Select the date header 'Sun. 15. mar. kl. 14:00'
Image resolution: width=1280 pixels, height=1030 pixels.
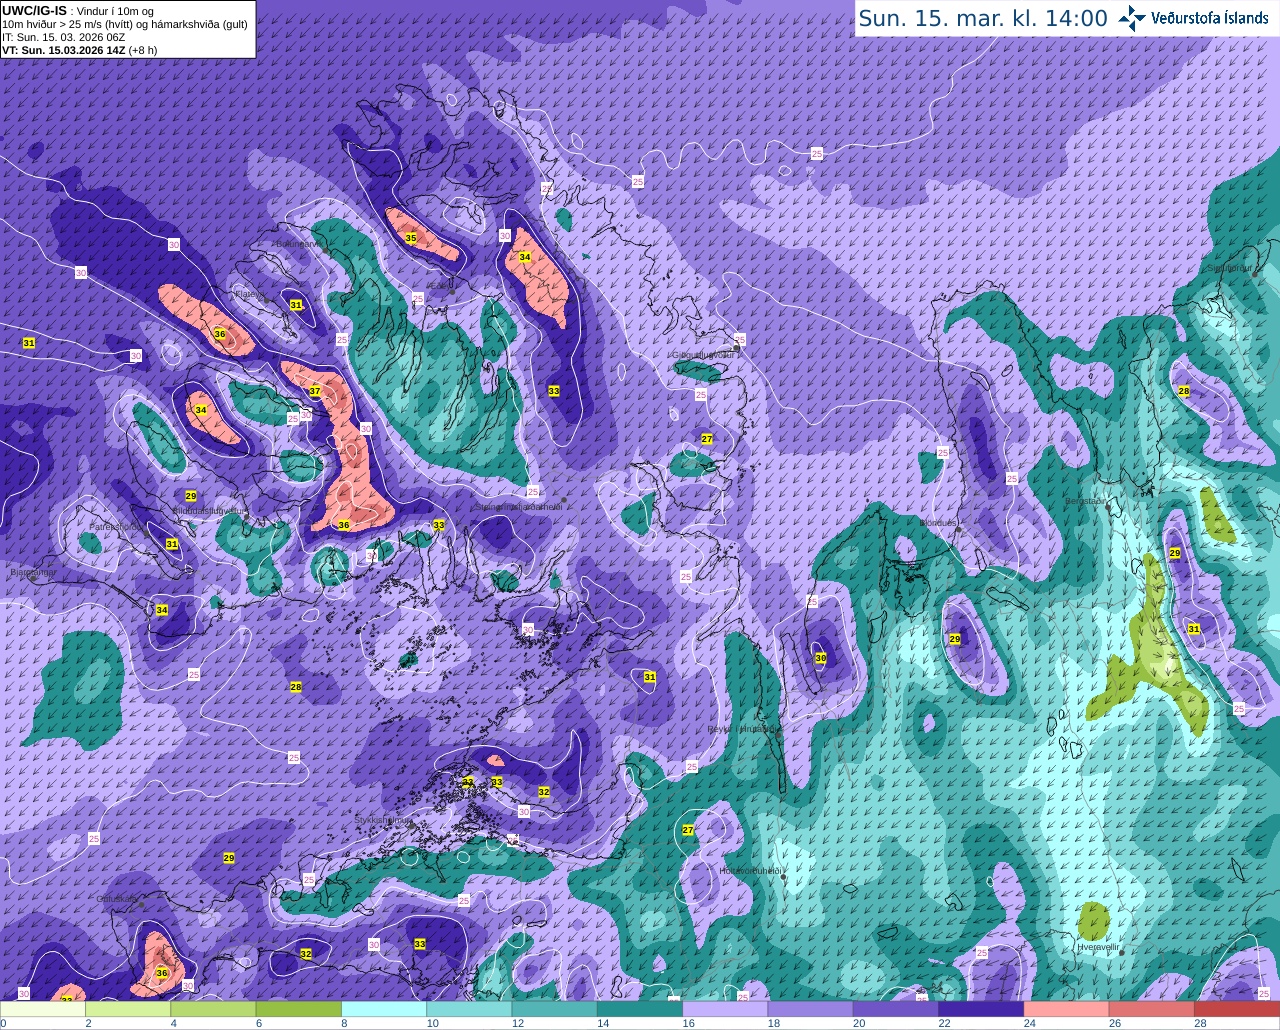click(x=983, y=18)
